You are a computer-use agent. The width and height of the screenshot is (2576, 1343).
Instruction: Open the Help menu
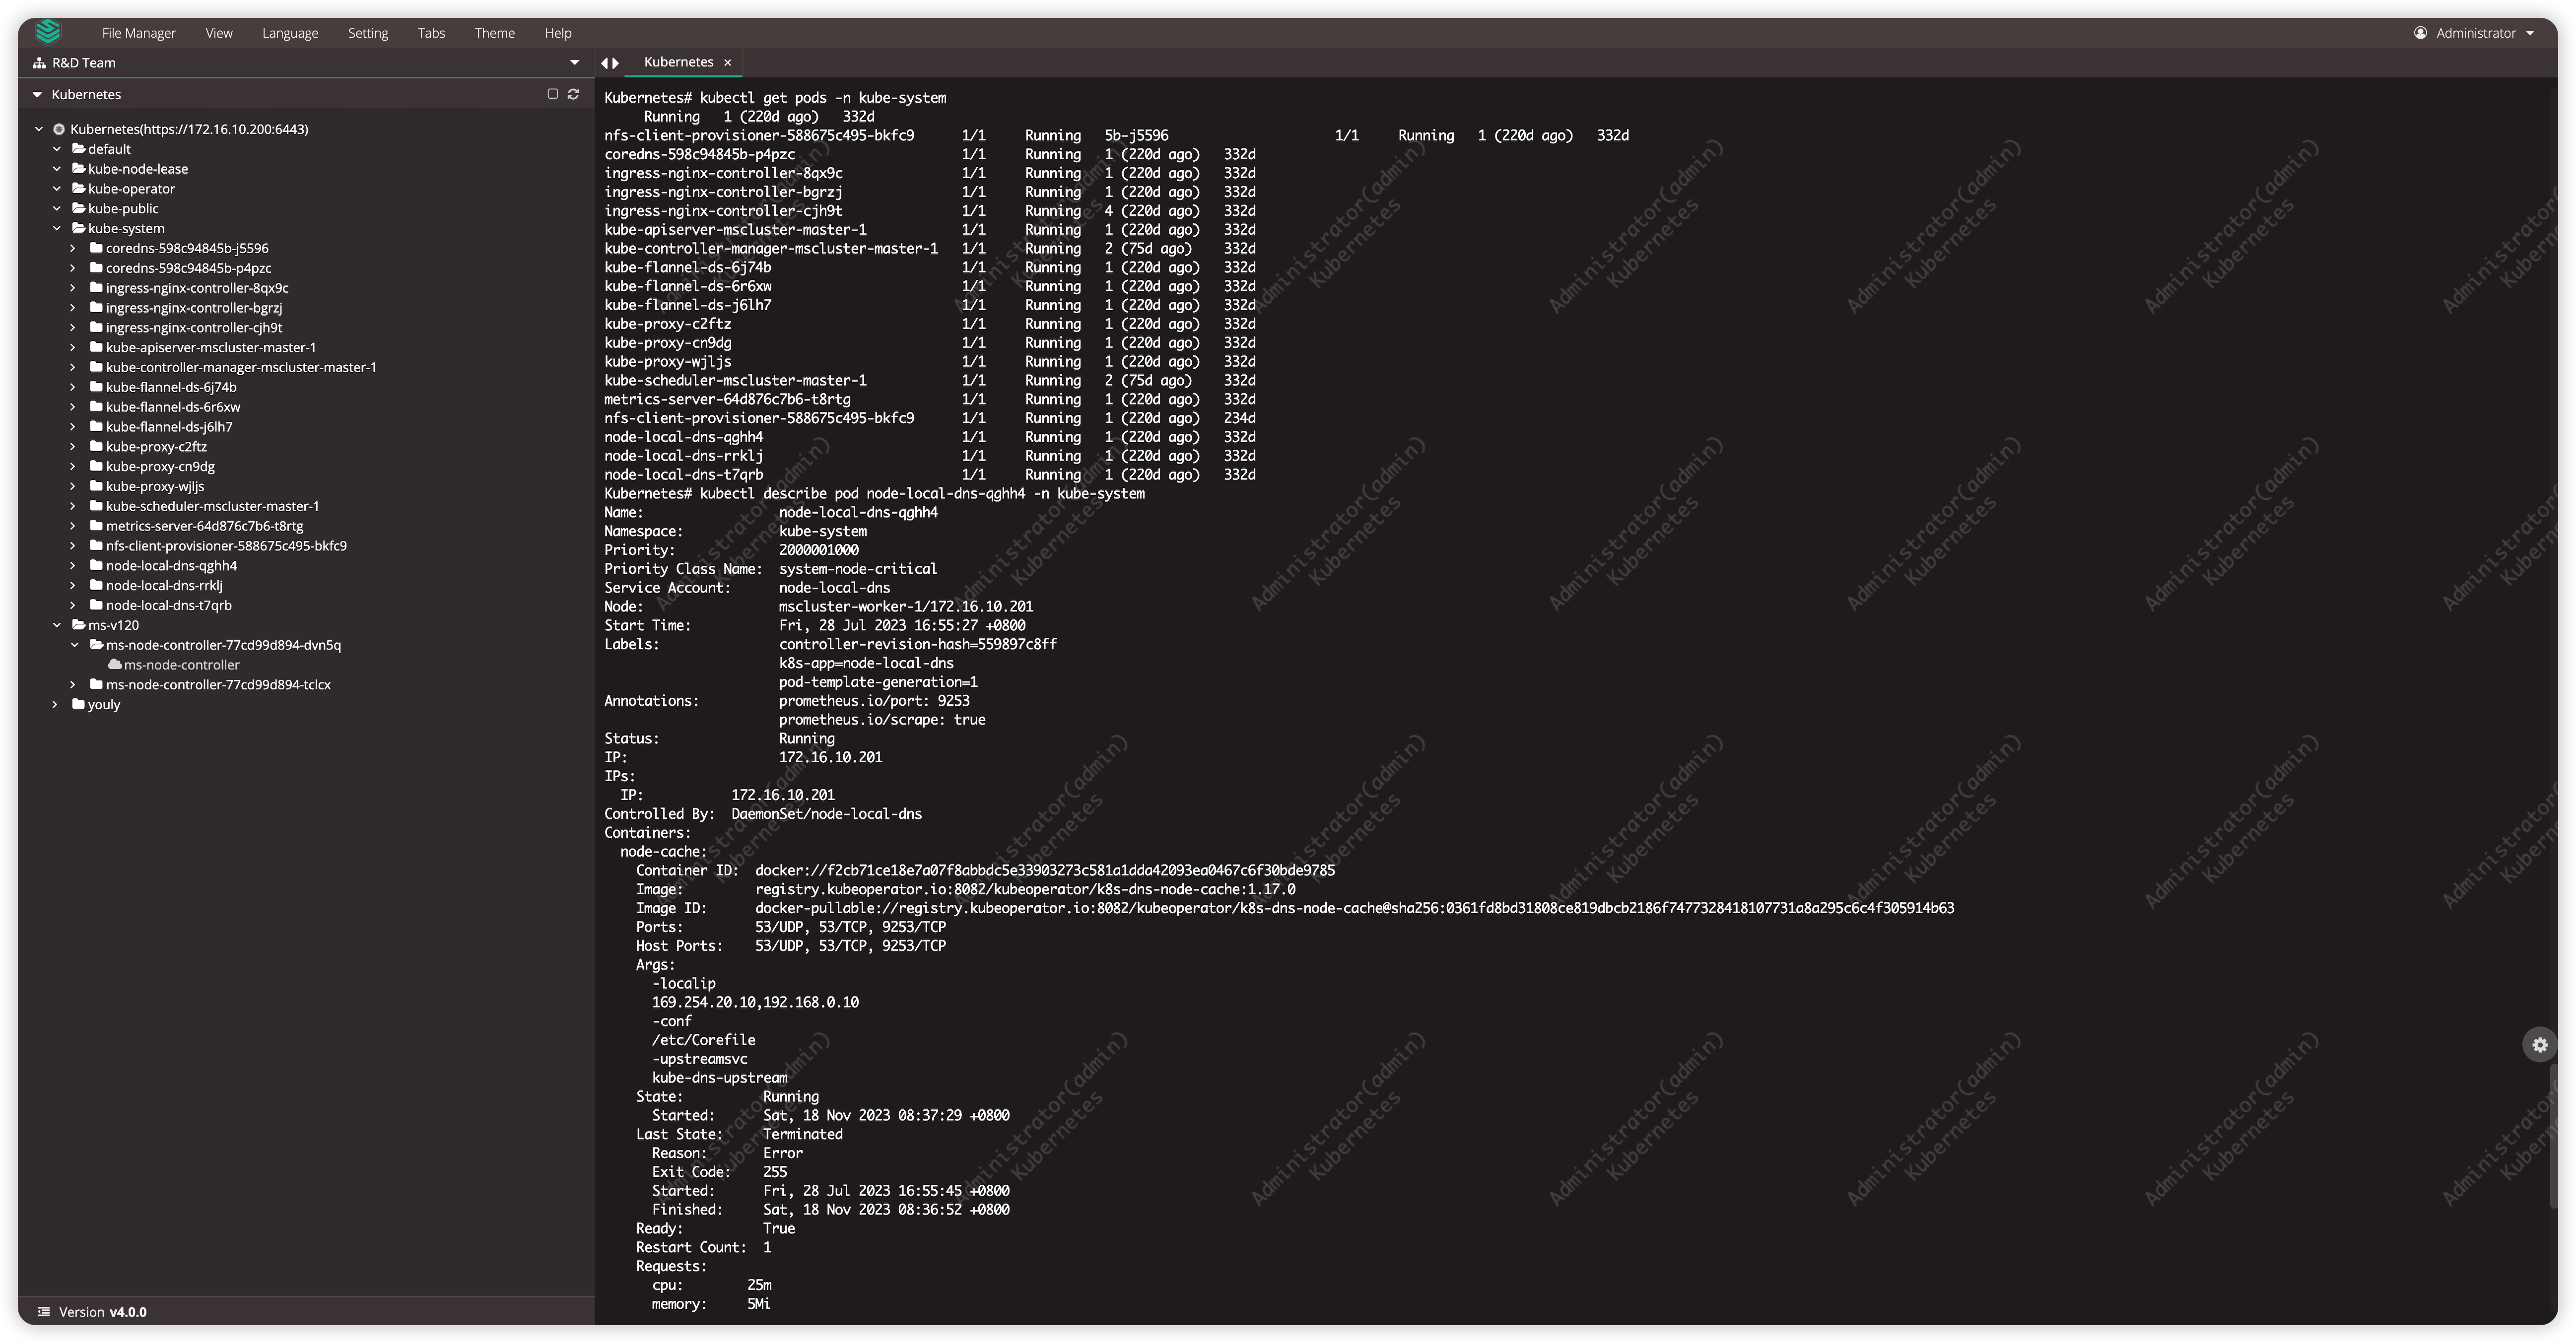558,33
